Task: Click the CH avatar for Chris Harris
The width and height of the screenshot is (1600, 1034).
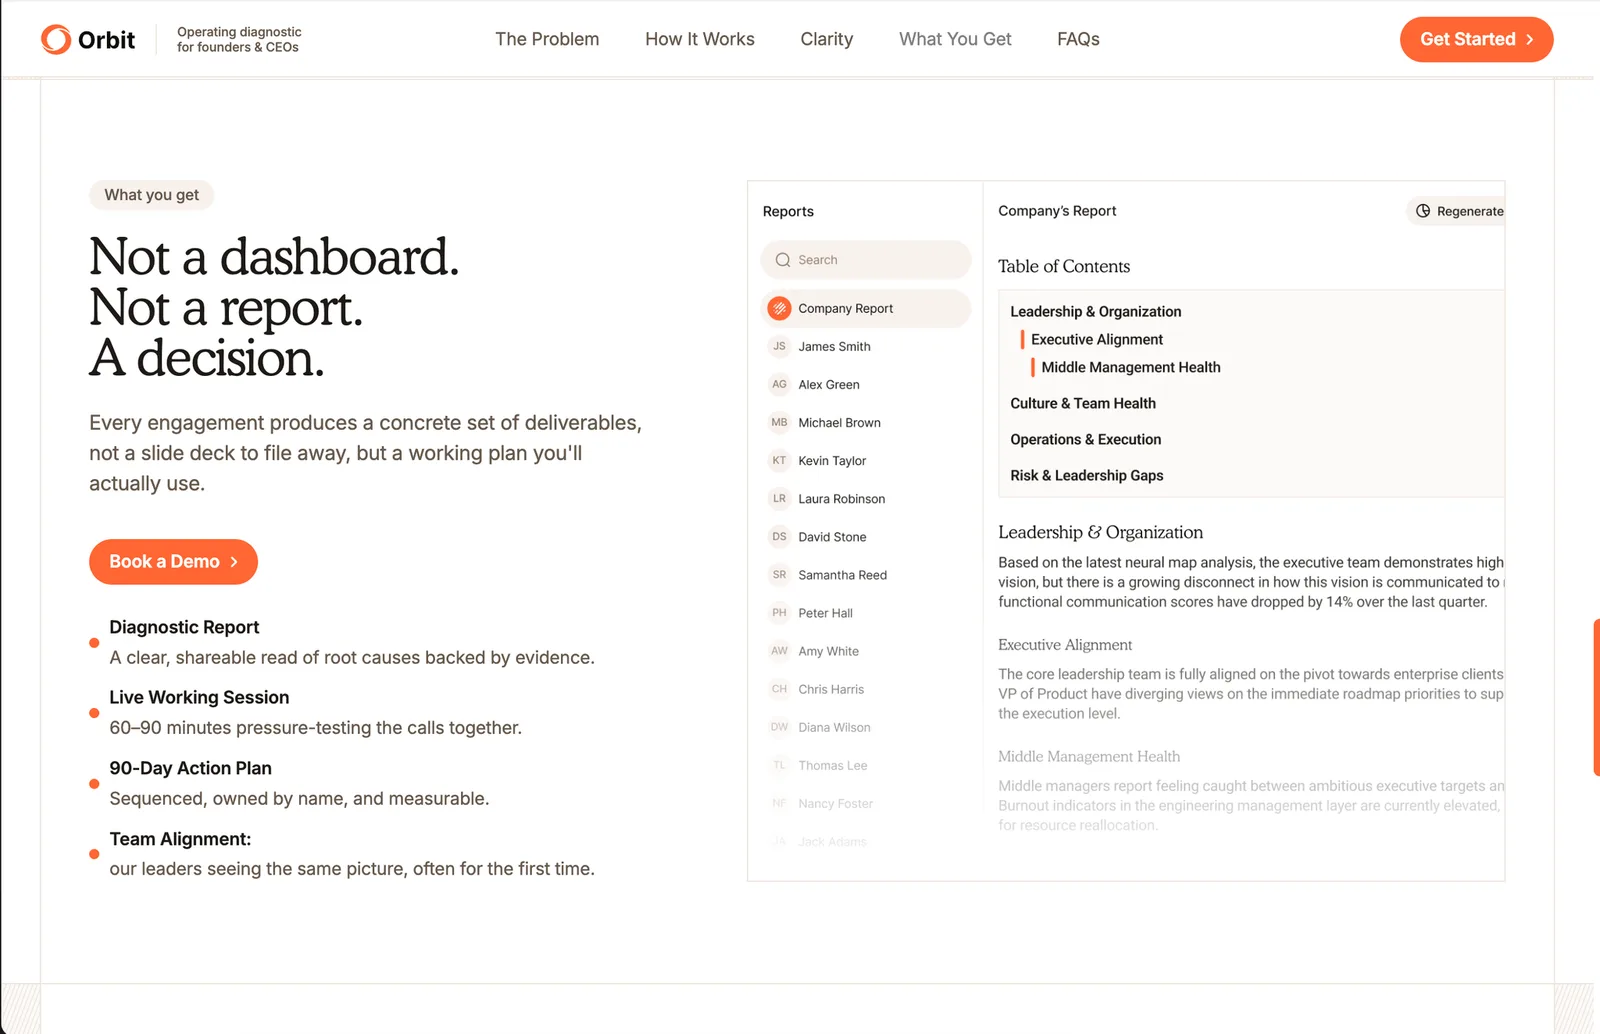Action: pos(779,689)
